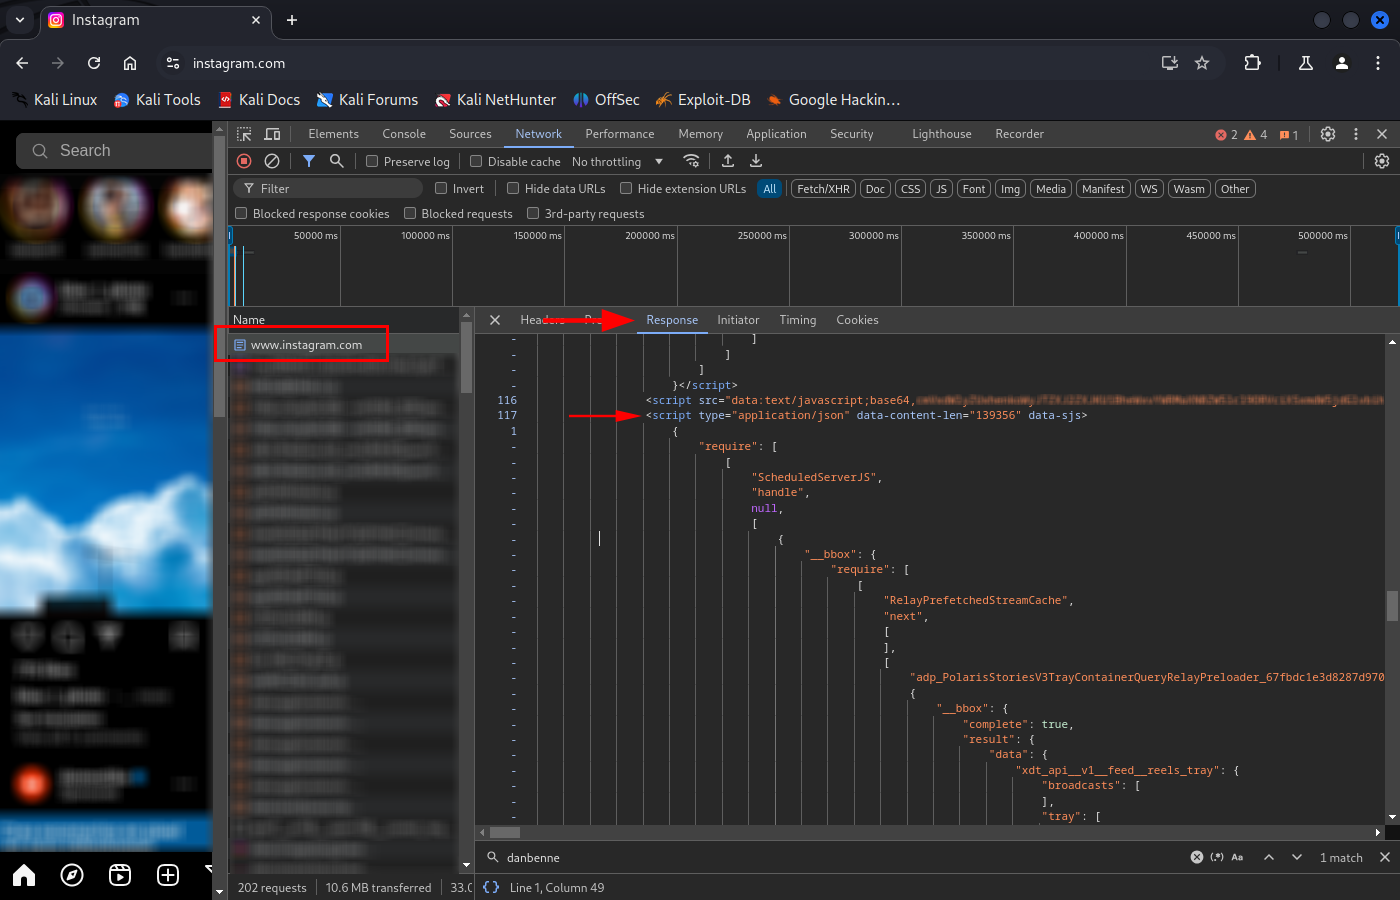This screenshot has height=900, width=1400.
Task: Open the install app icon
Action: click(1170, 63)
